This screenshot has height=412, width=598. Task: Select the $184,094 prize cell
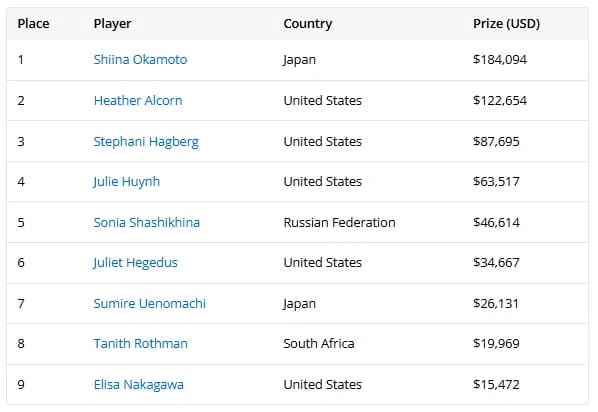tap(500, 60)
